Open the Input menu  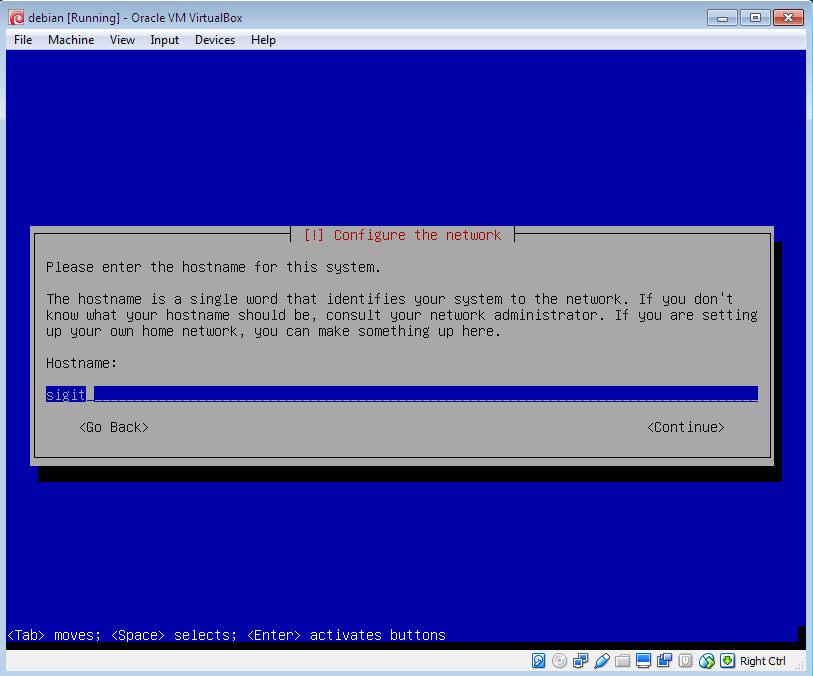tap(164, 40)
